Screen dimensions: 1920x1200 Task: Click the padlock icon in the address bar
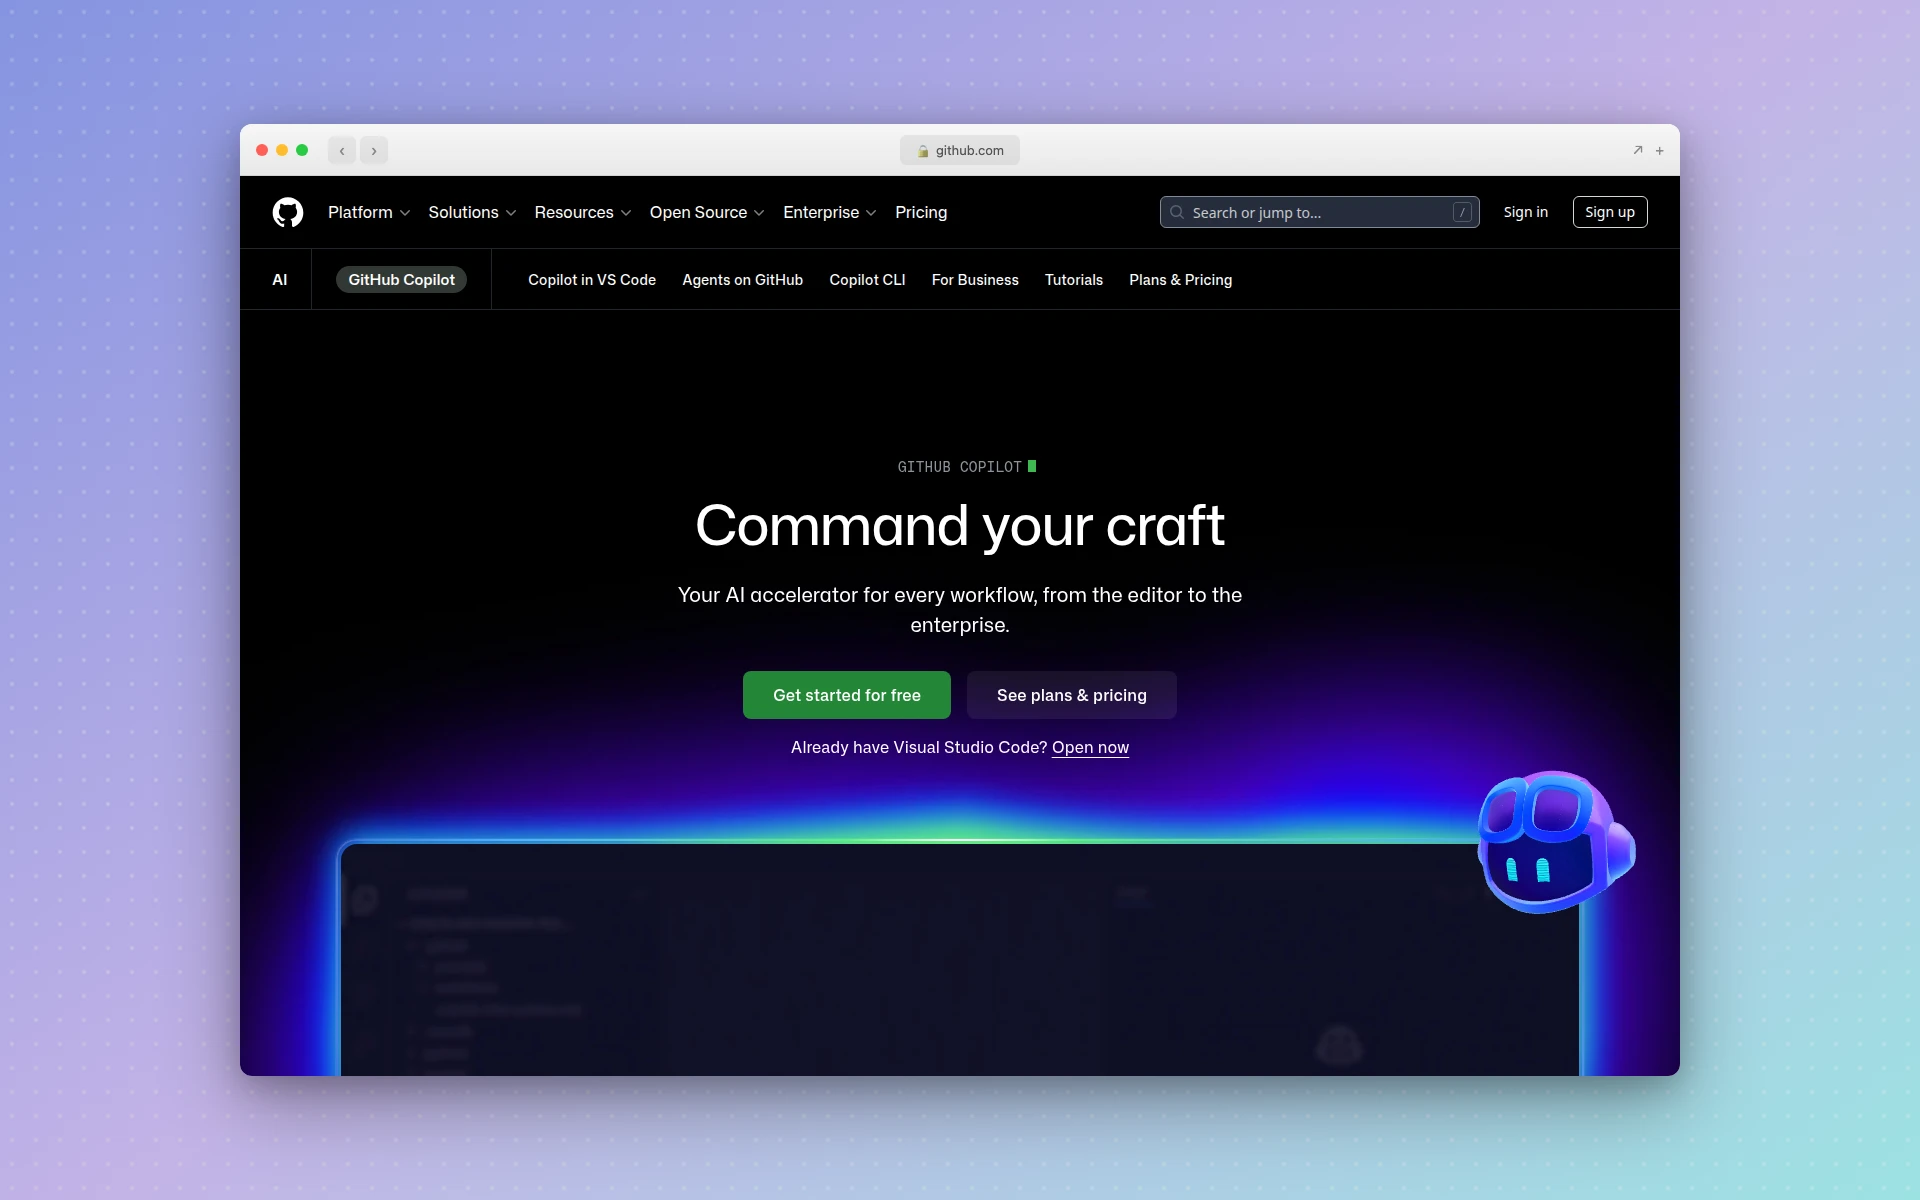[x=924, y=150]
